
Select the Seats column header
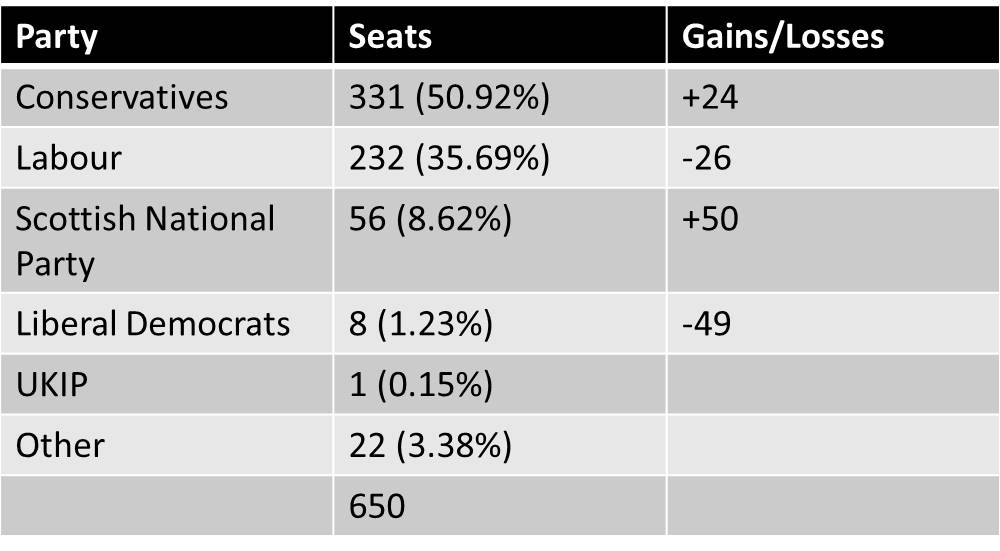click(390, 36)
